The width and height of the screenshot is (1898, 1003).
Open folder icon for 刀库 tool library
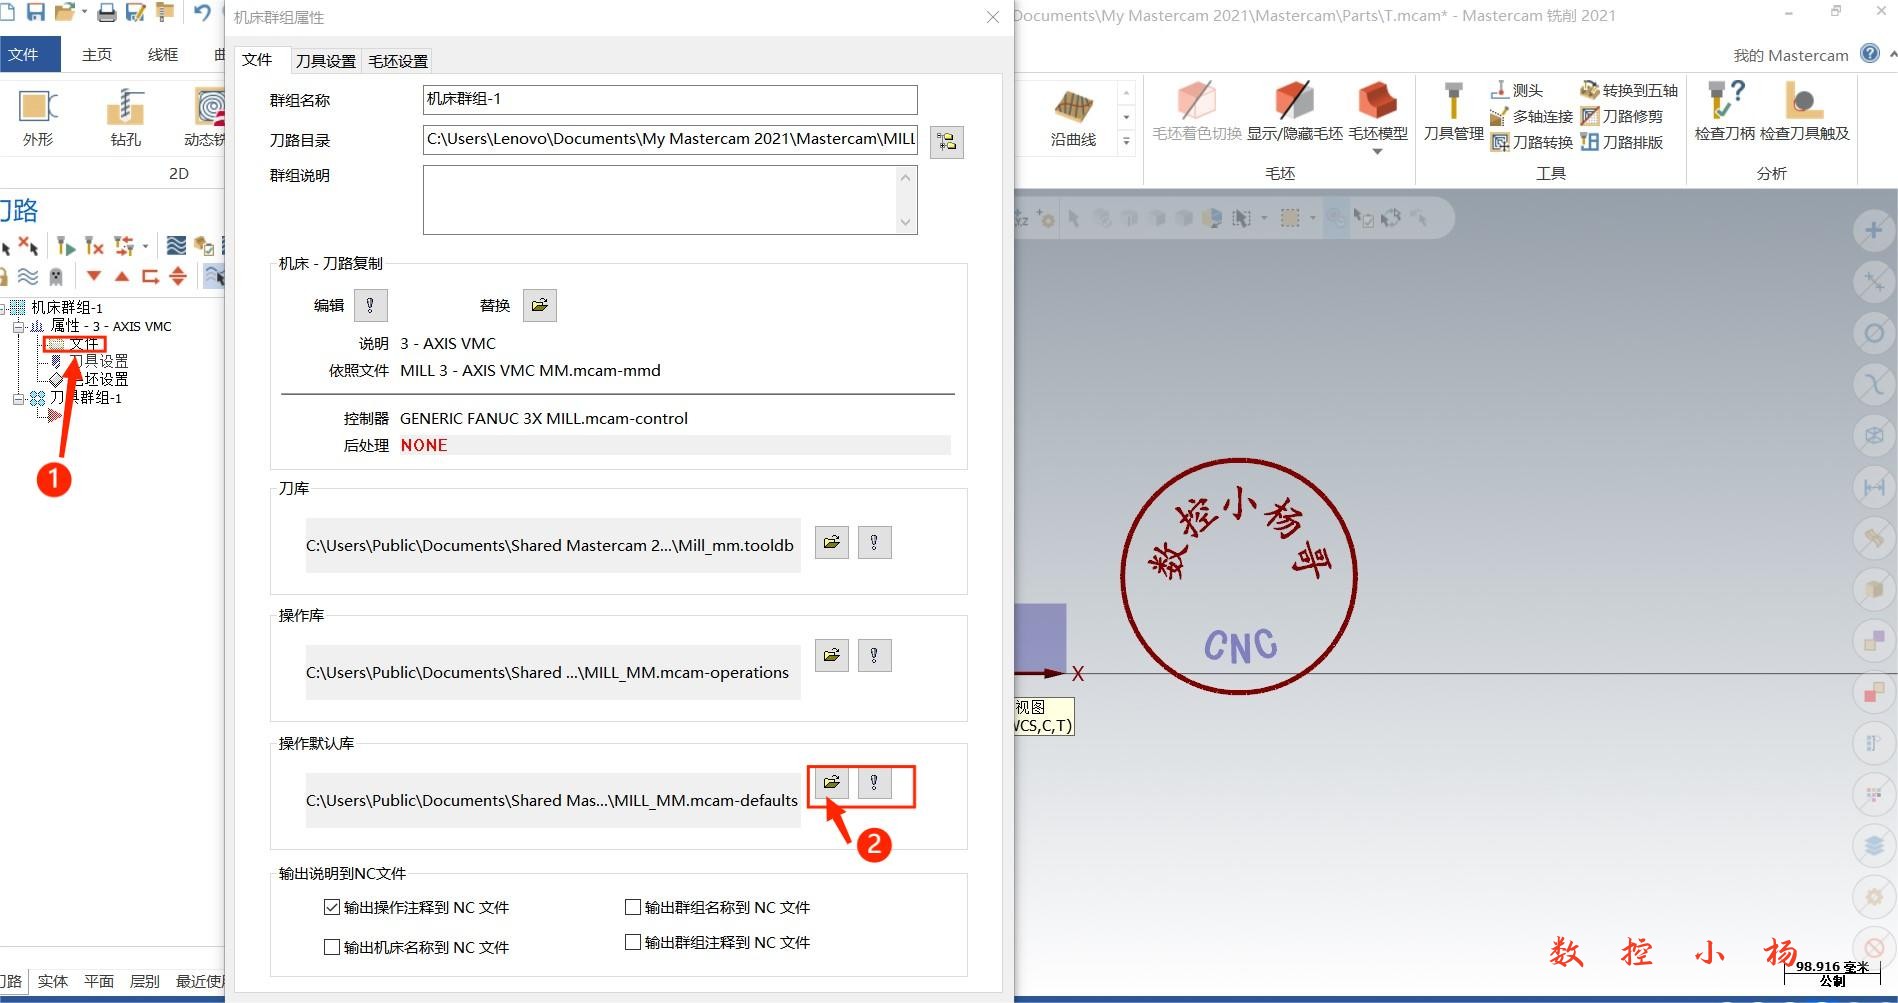831,542
